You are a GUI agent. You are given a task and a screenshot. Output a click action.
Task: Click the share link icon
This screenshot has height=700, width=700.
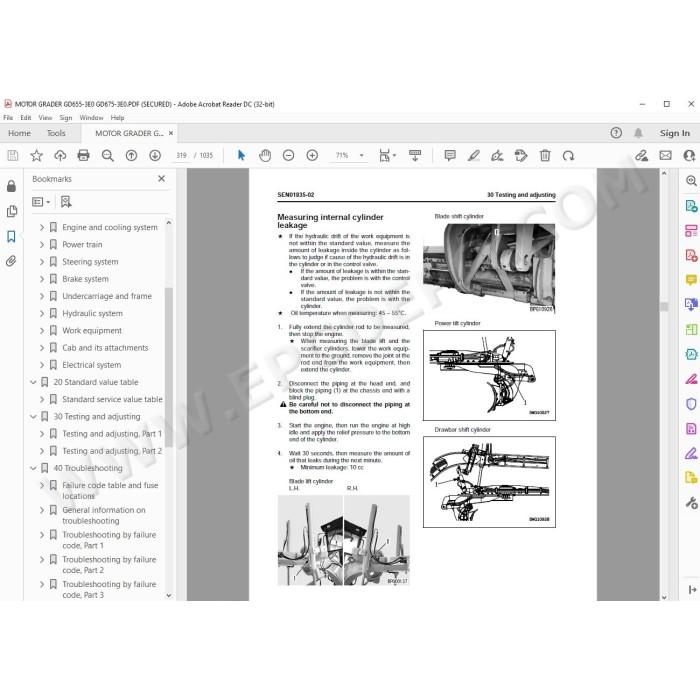click(x=642, y=155)
